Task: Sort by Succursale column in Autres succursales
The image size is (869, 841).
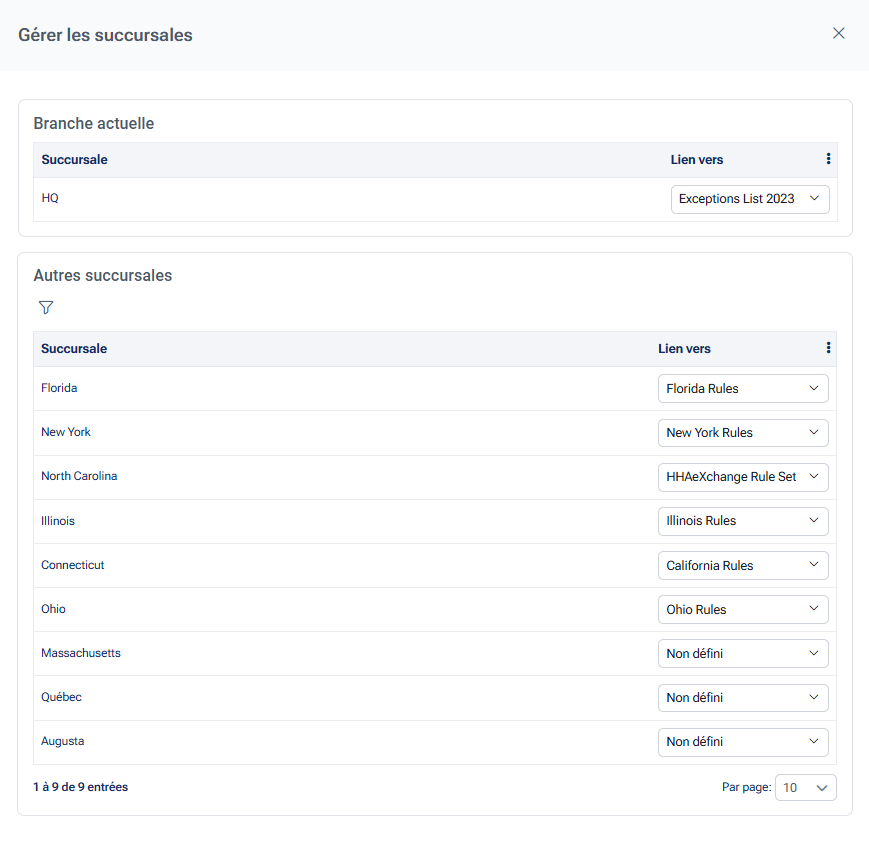Action: (74, 349)
